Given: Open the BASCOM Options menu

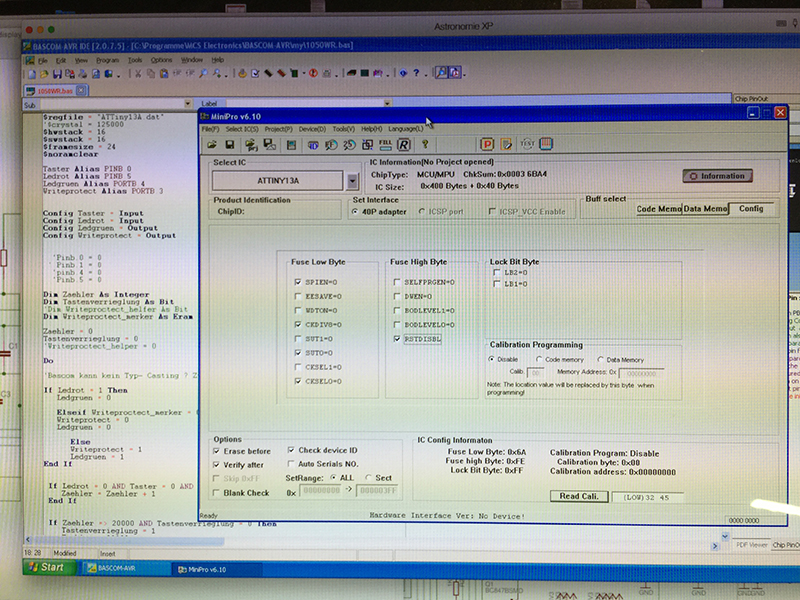Looking at the screenshot, I should [161, 60].
